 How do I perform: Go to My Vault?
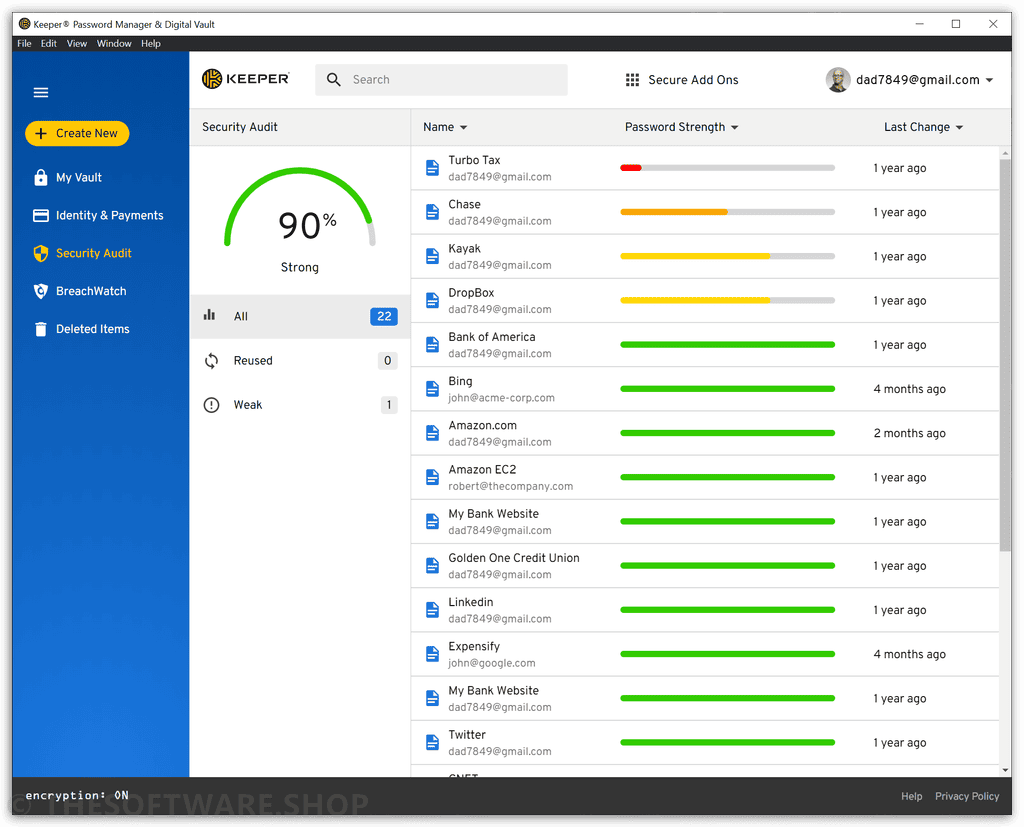point(78,178)
